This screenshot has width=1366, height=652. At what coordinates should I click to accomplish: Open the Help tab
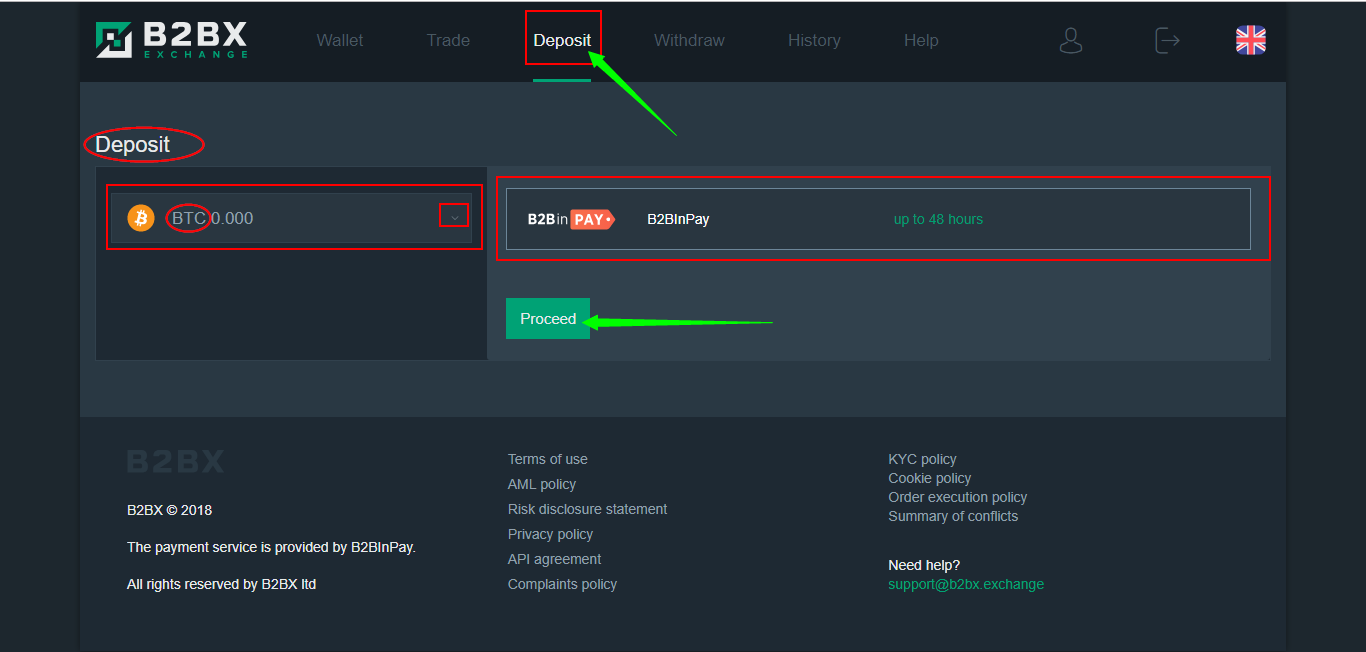pyautogui.click(x=921, y=40)
